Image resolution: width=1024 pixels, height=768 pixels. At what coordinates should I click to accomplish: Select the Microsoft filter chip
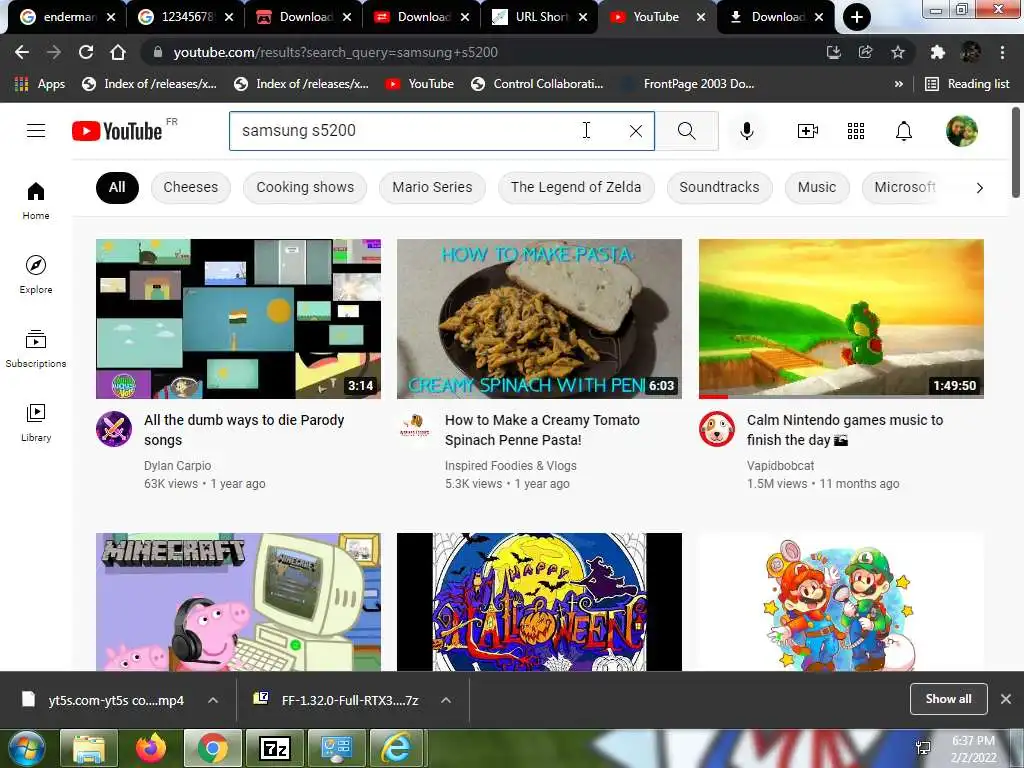(904, 187)
